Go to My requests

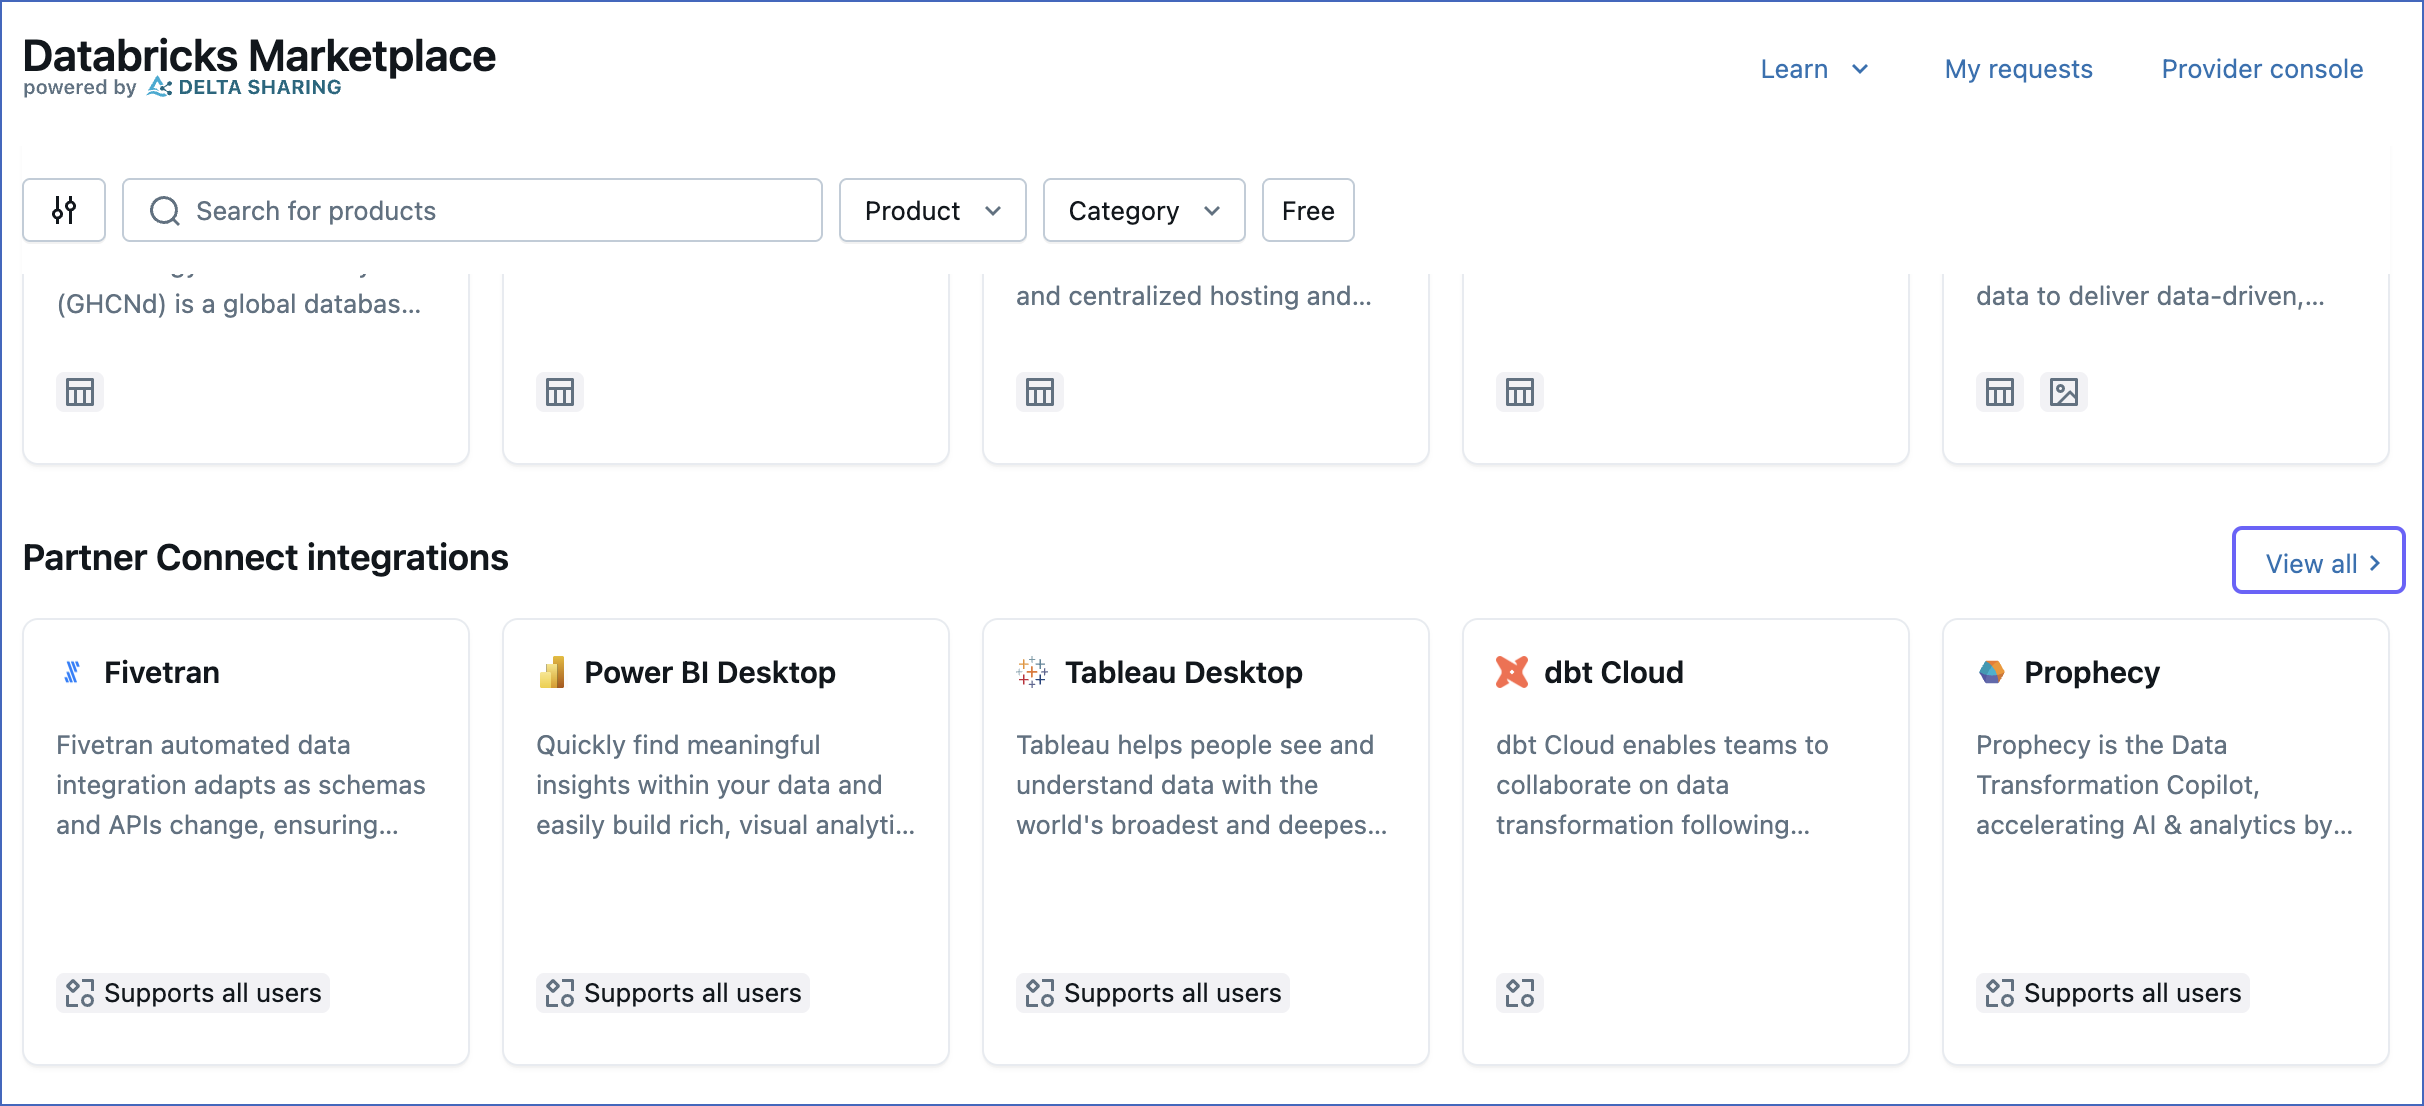click(x=2018, y=69)
